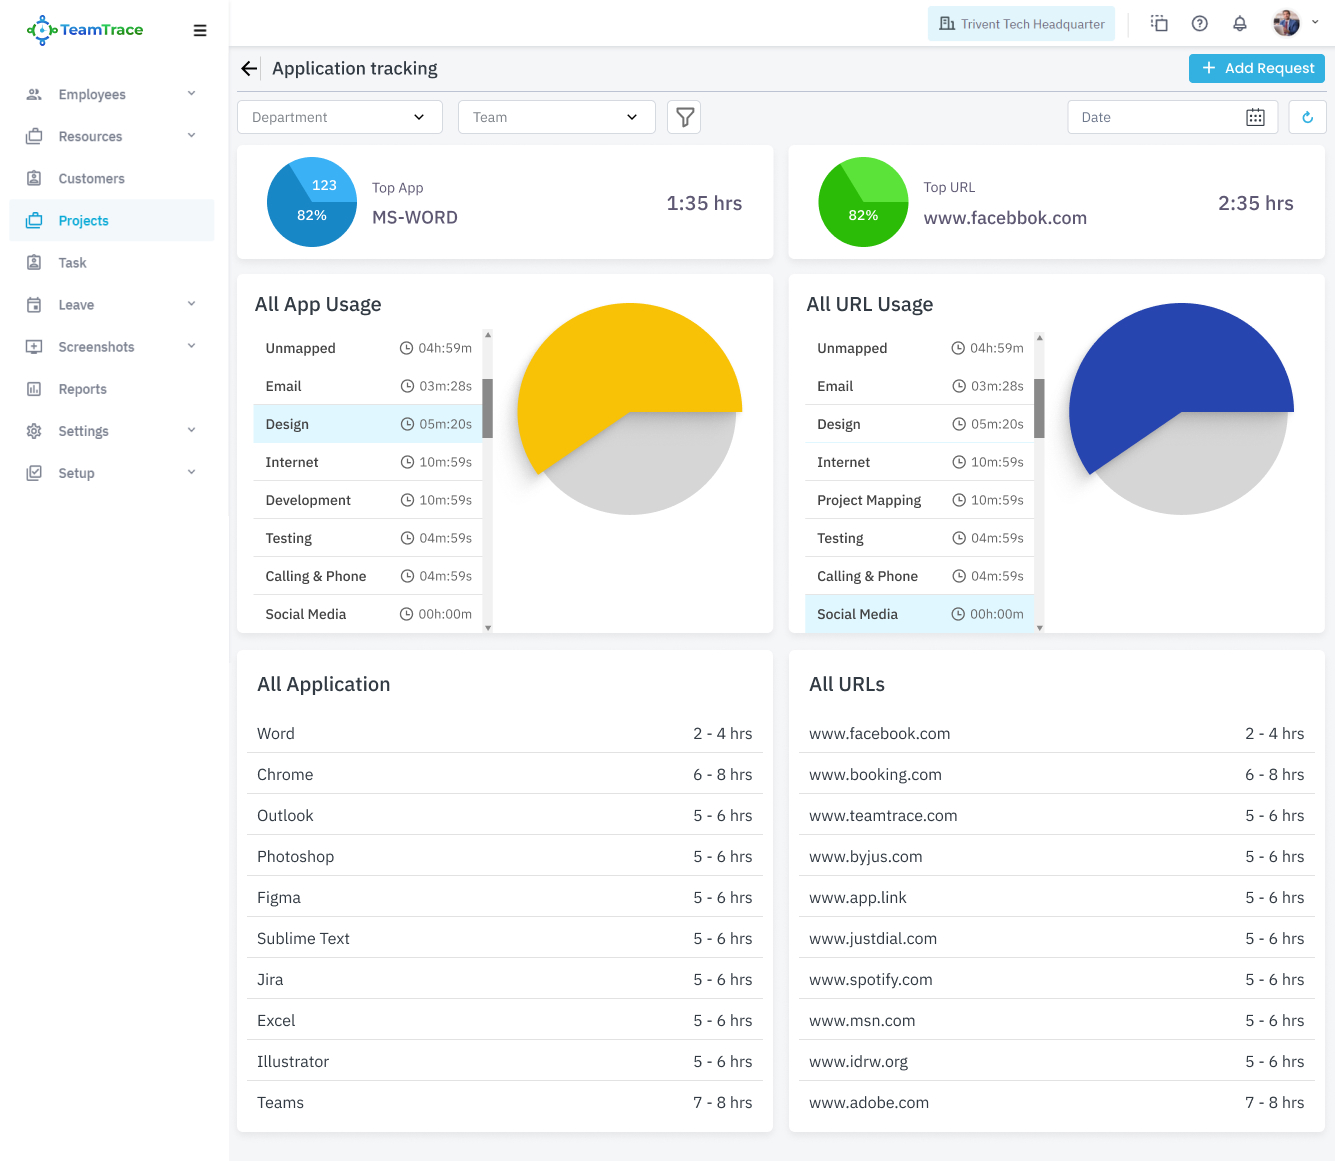Go to Reports in sidebar
This screenshot has width=1335, height=1161.
[x=82, y=389]
